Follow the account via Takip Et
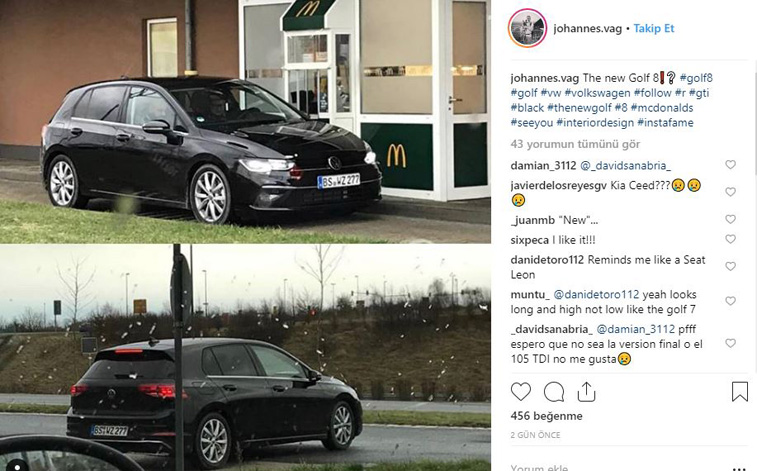 (x=654, y=28)
